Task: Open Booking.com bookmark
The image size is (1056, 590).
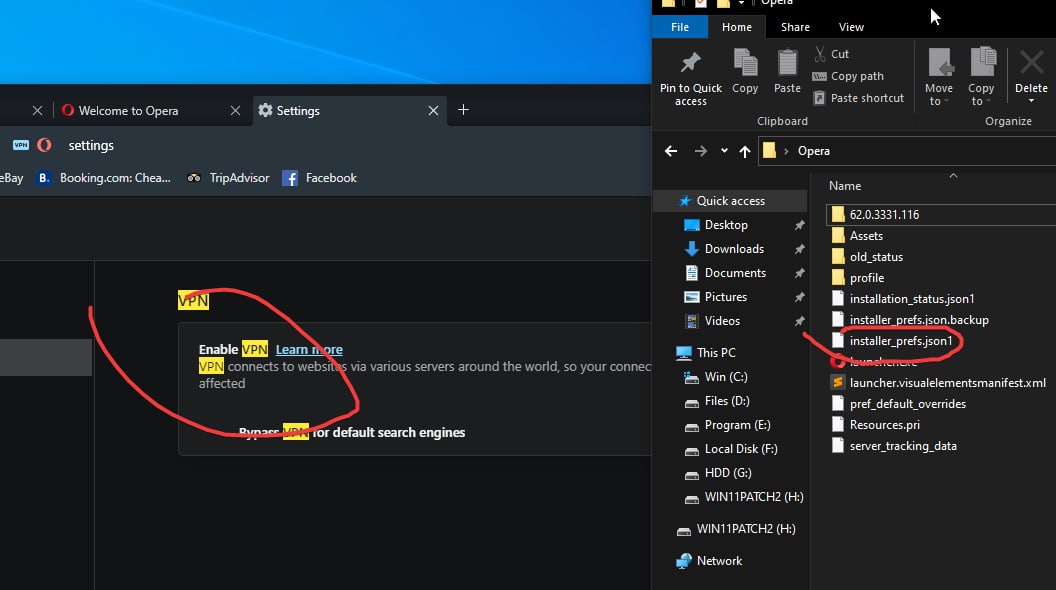Action: click(104, 178)
